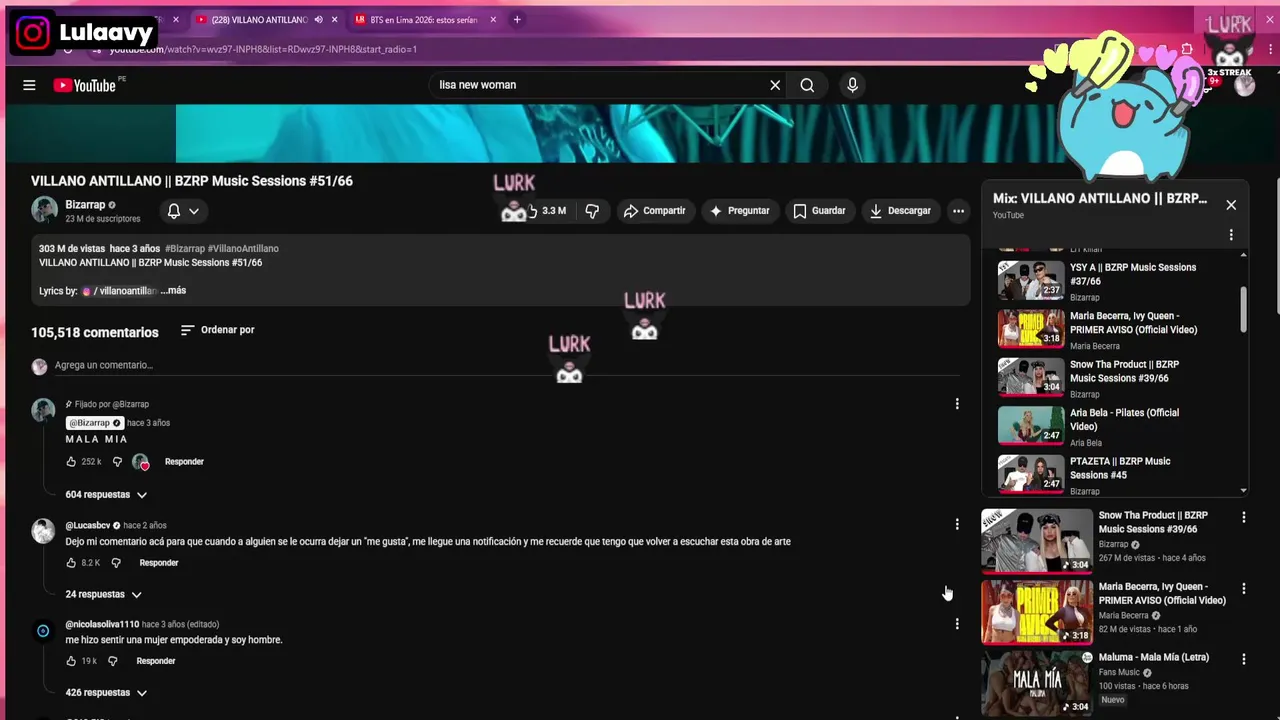Click the search magnifier button
The image size is (1280, 720).
pos(807,85)
